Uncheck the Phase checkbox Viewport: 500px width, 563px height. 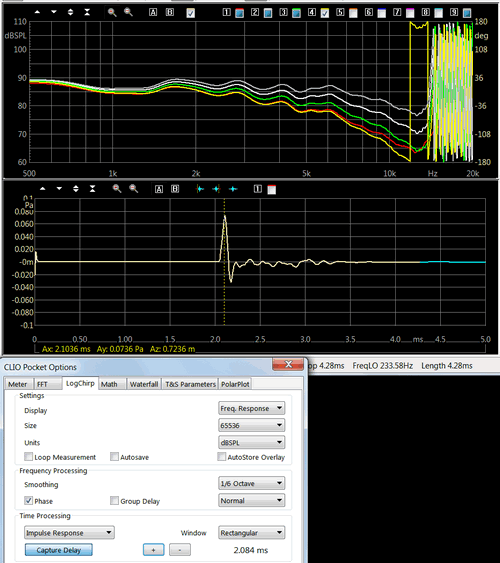tap(28, 501)
